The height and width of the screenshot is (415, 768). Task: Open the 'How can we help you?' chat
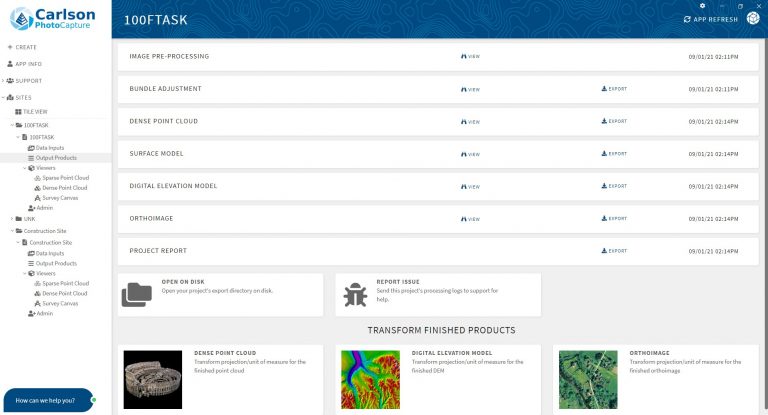pos(48,400)
